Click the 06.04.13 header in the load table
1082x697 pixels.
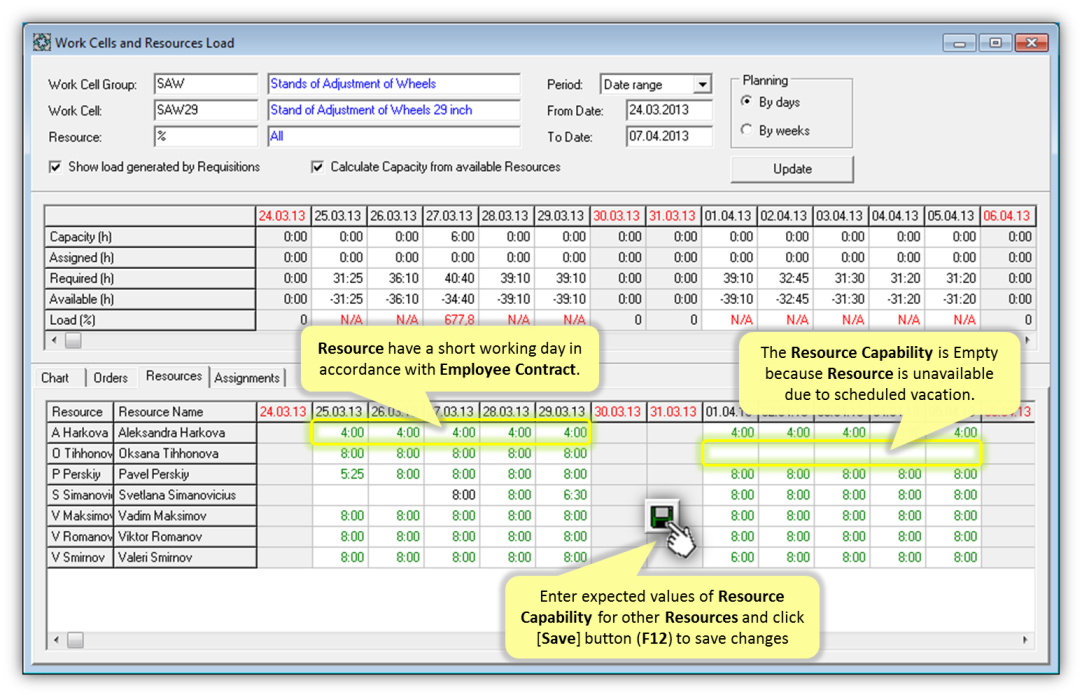pyautogui.click(x=1006, y=216)
